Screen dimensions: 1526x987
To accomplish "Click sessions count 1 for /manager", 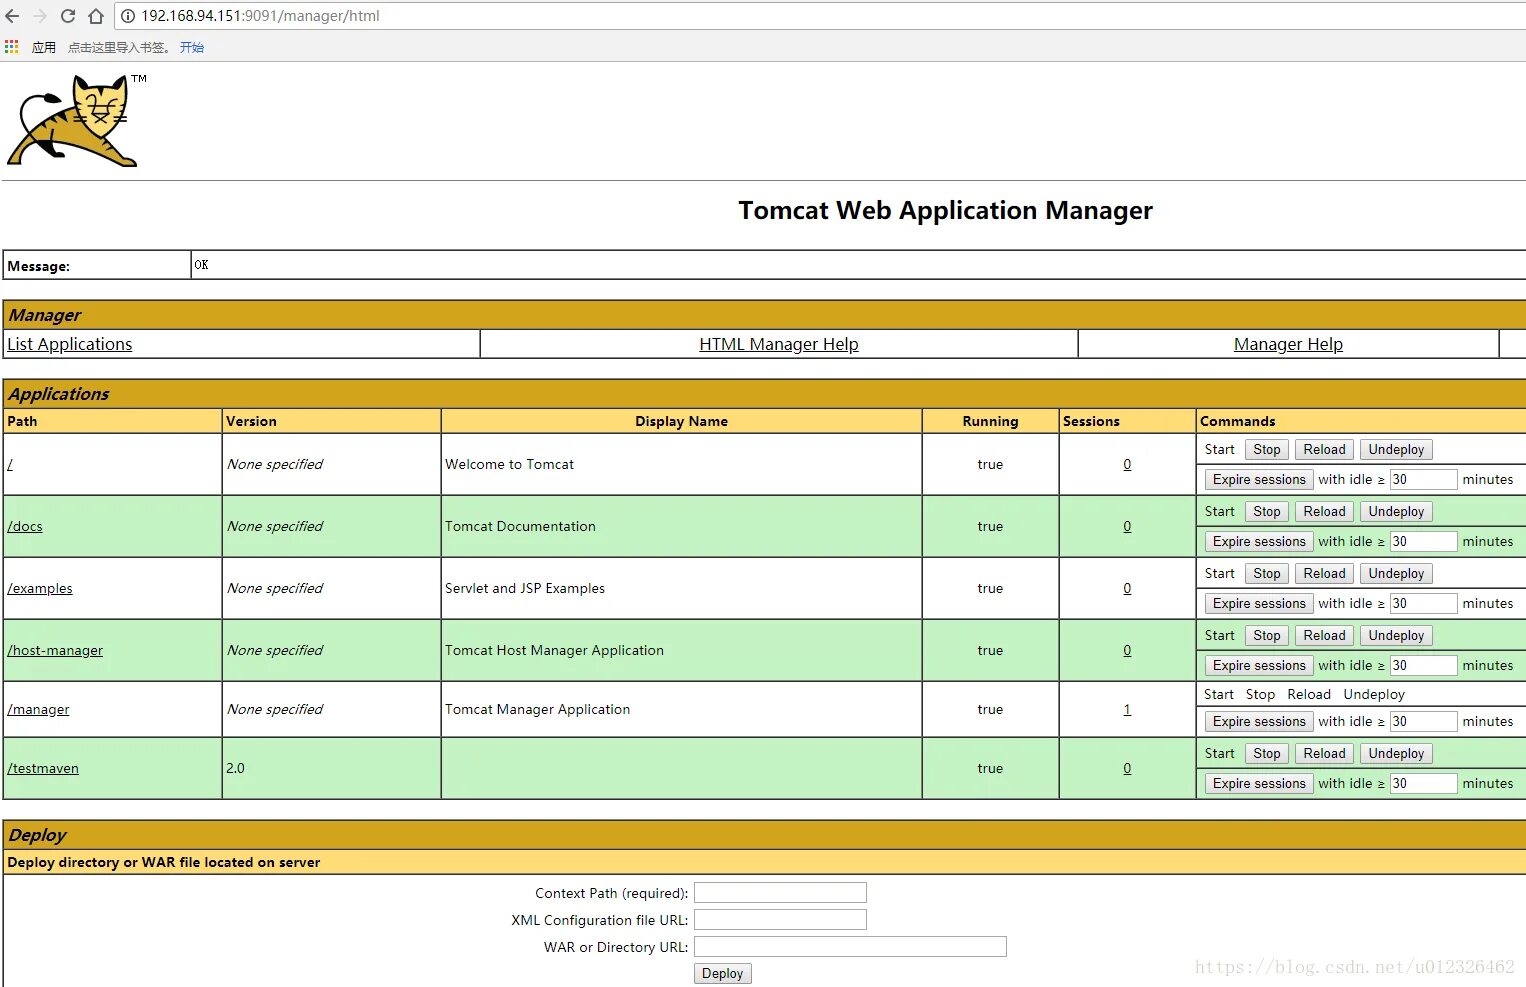I will pos(1127,709).
